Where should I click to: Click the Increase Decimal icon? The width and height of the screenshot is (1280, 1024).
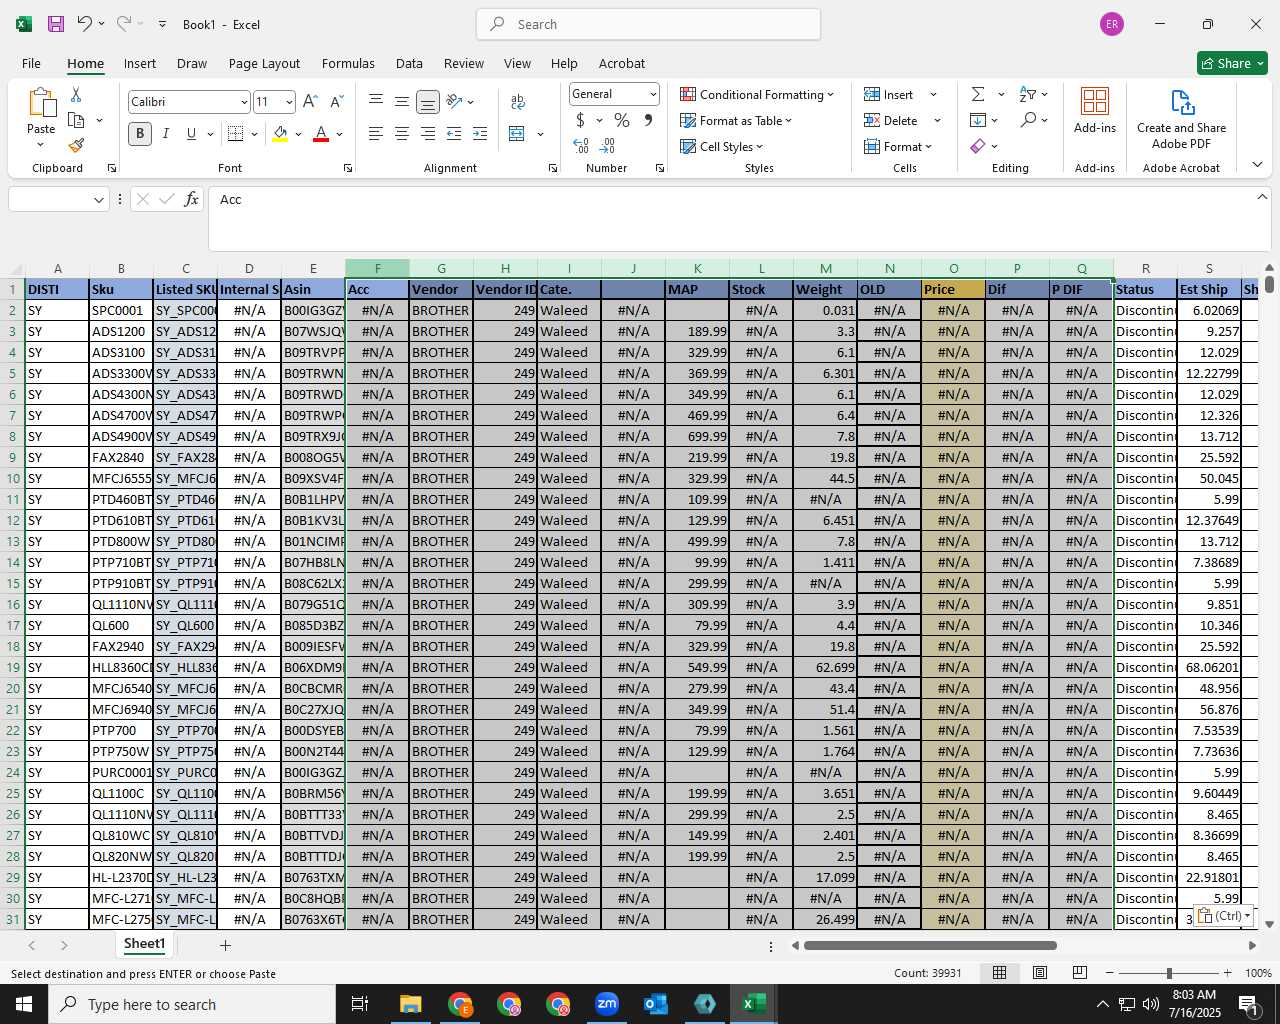tap(581, 146)
